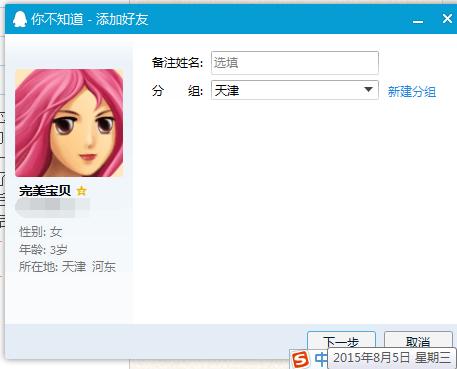Expand the group list with the arrow

(x=368, y=90)
